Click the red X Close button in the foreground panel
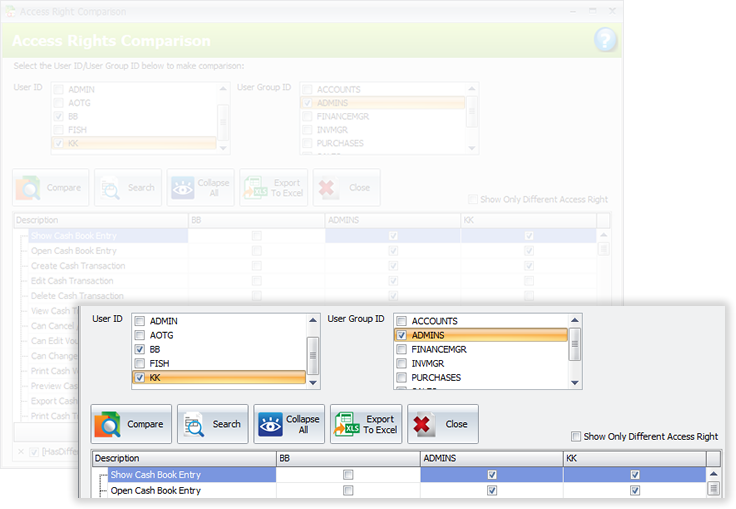The width and height of the screenshot is (736, 509). click(x=442, y=424)
